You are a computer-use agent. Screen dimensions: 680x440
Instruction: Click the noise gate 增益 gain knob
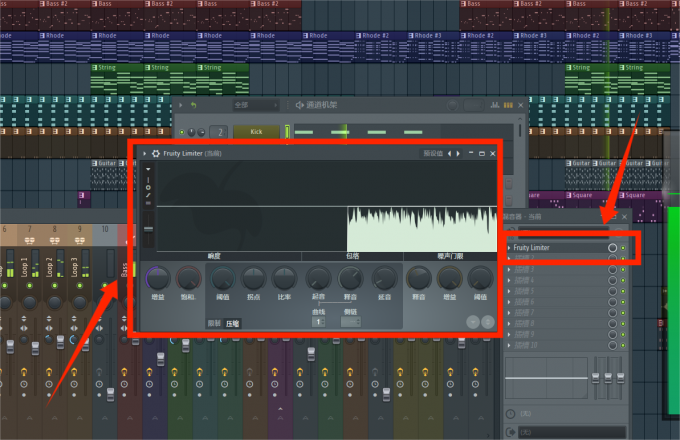449,278
